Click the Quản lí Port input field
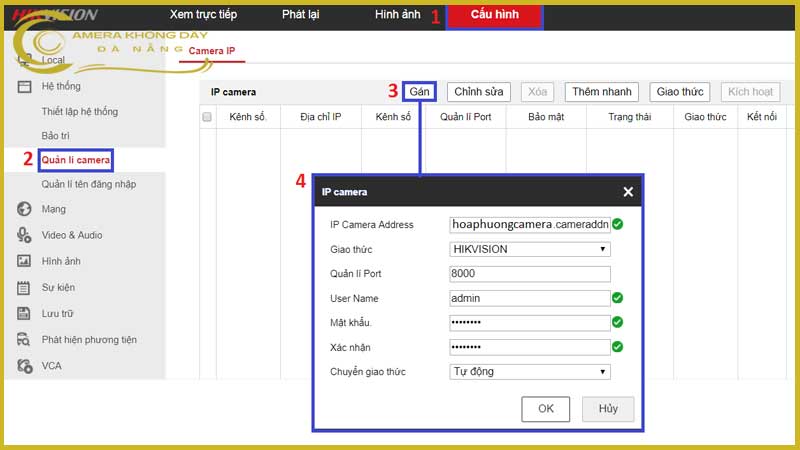 tap(530, 274)
